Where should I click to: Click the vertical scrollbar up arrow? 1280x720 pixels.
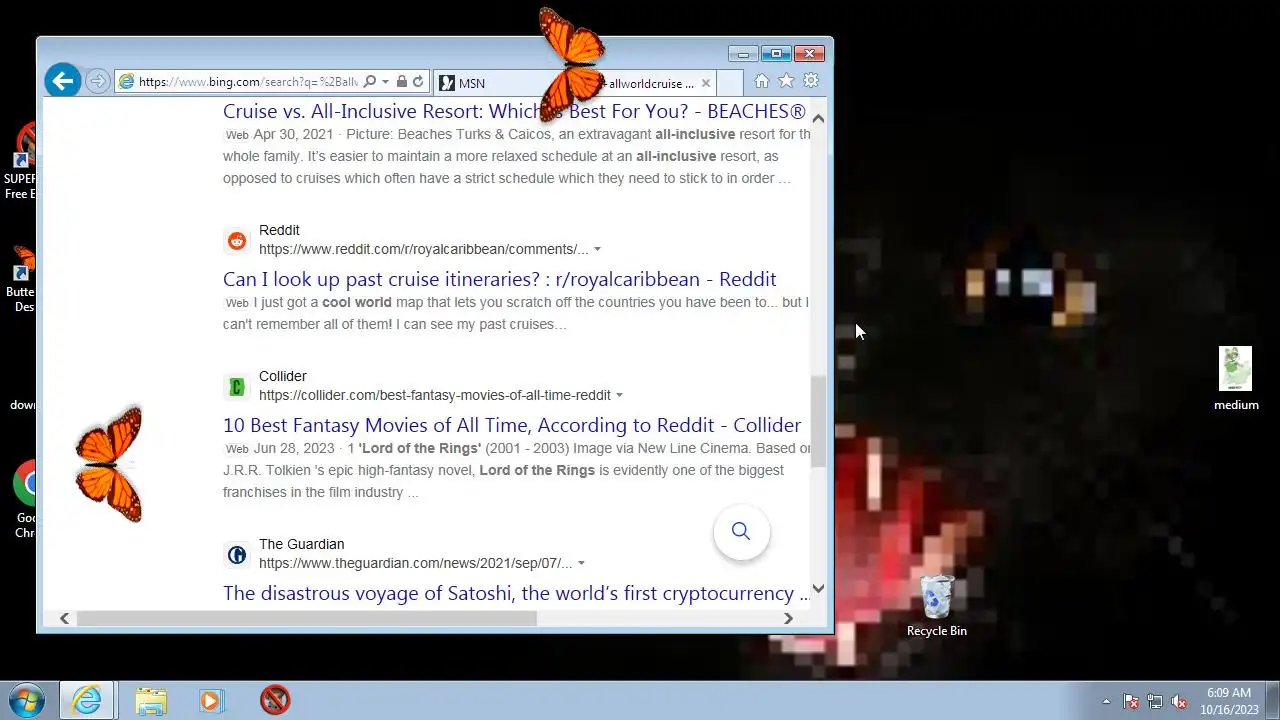818,118
